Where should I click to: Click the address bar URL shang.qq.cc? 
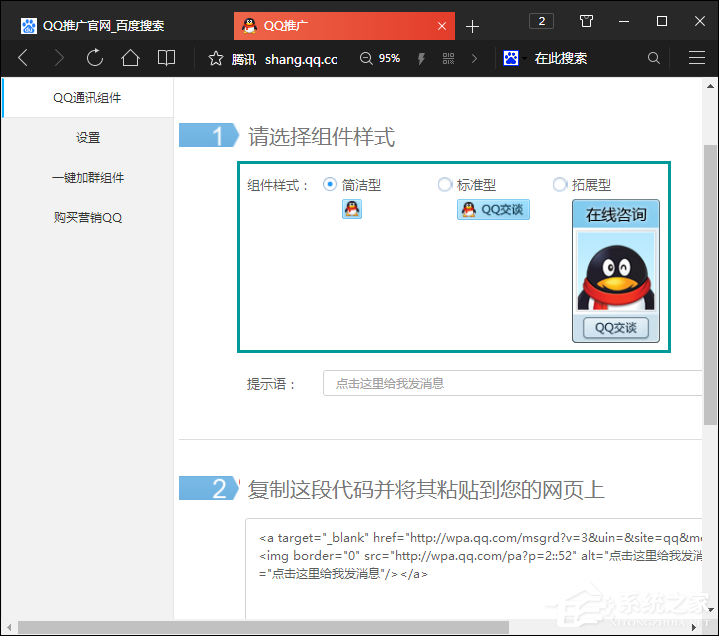(x=301, y=59)
